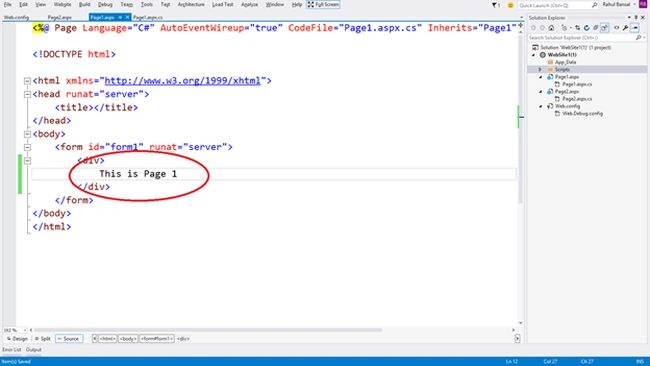Click the Sync with Active Document icon

click(577, 28)
